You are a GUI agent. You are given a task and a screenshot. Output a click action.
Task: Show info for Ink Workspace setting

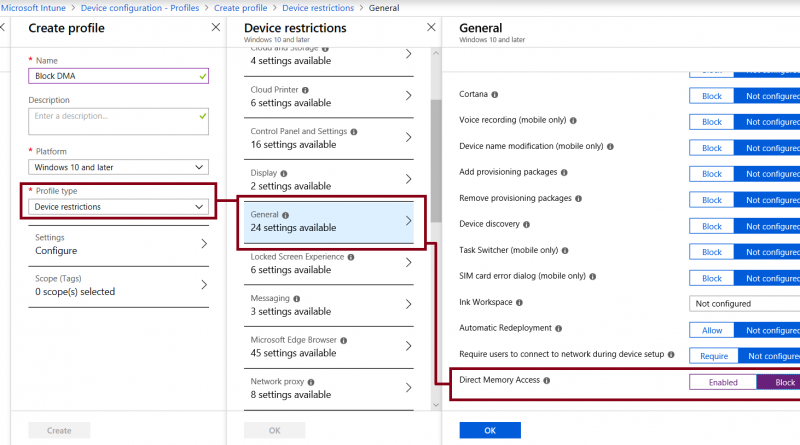[x=519, y=303]
